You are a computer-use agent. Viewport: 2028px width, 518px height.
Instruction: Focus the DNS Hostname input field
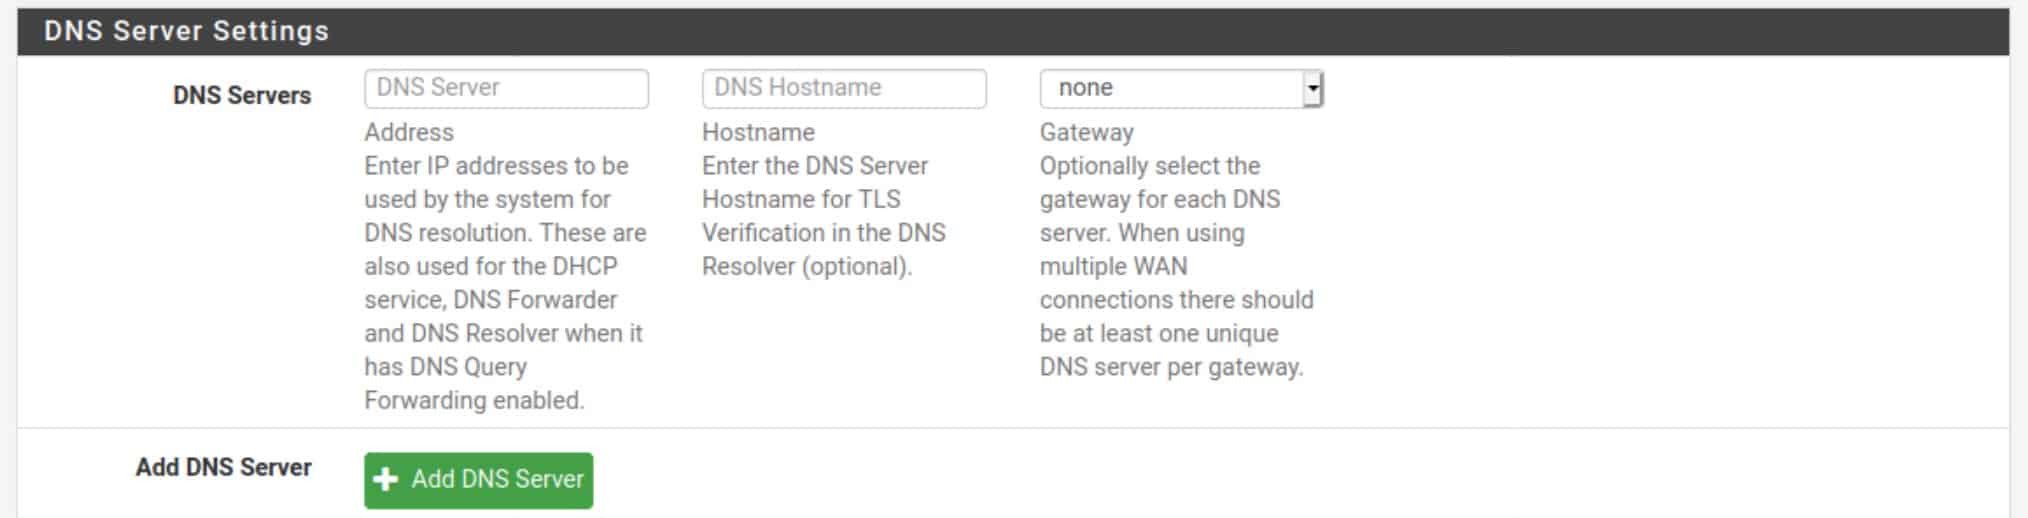pos(844,88)
